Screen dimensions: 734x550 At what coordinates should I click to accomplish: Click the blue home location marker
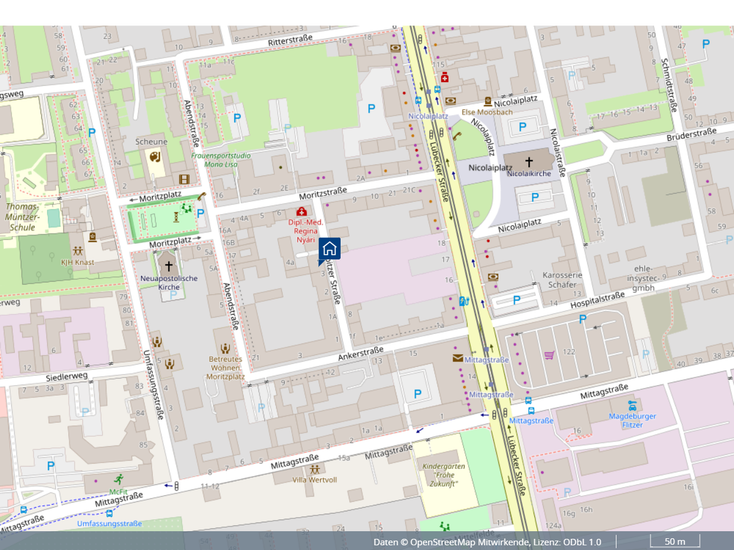pyautogui.click(x=329, y=249)
